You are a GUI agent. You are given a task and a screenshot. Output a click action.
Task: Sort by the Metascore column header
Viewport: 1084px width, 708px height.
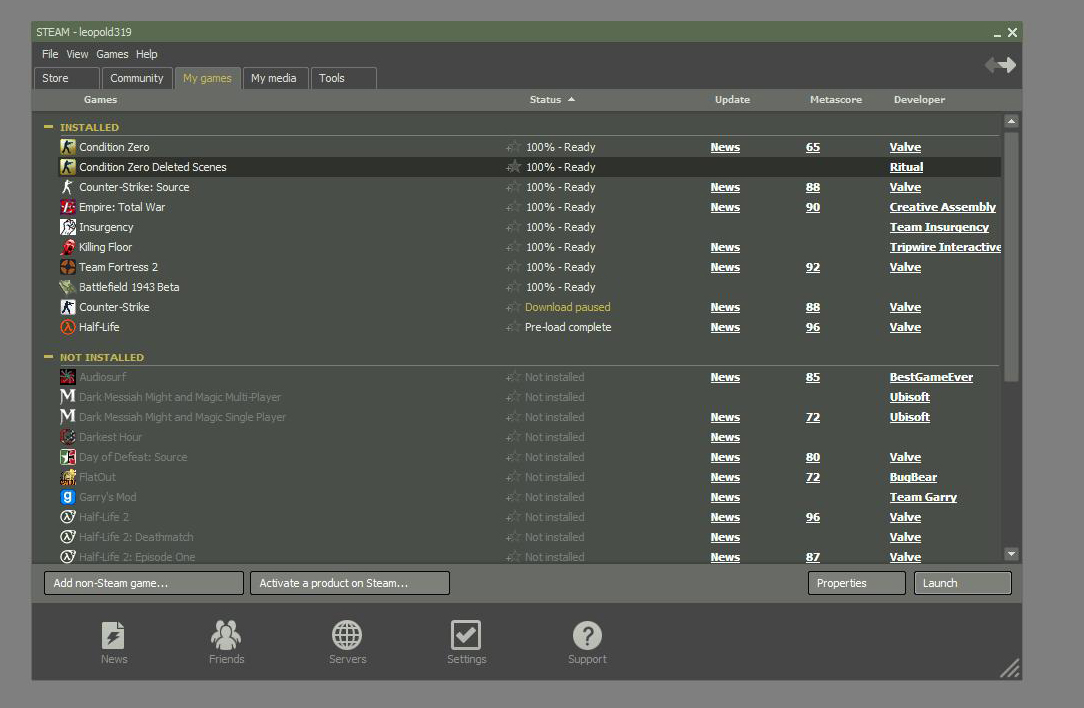coord(836,100)
